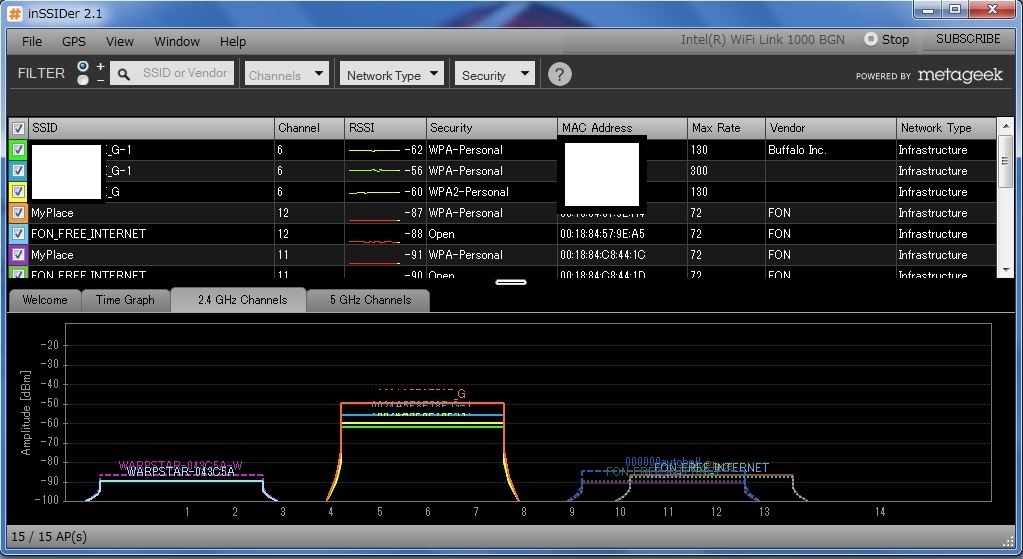Uncheck the orange MyPlace channel 12 checkbox
Viewport: 1023px width, 559px height.
(18, 213)
